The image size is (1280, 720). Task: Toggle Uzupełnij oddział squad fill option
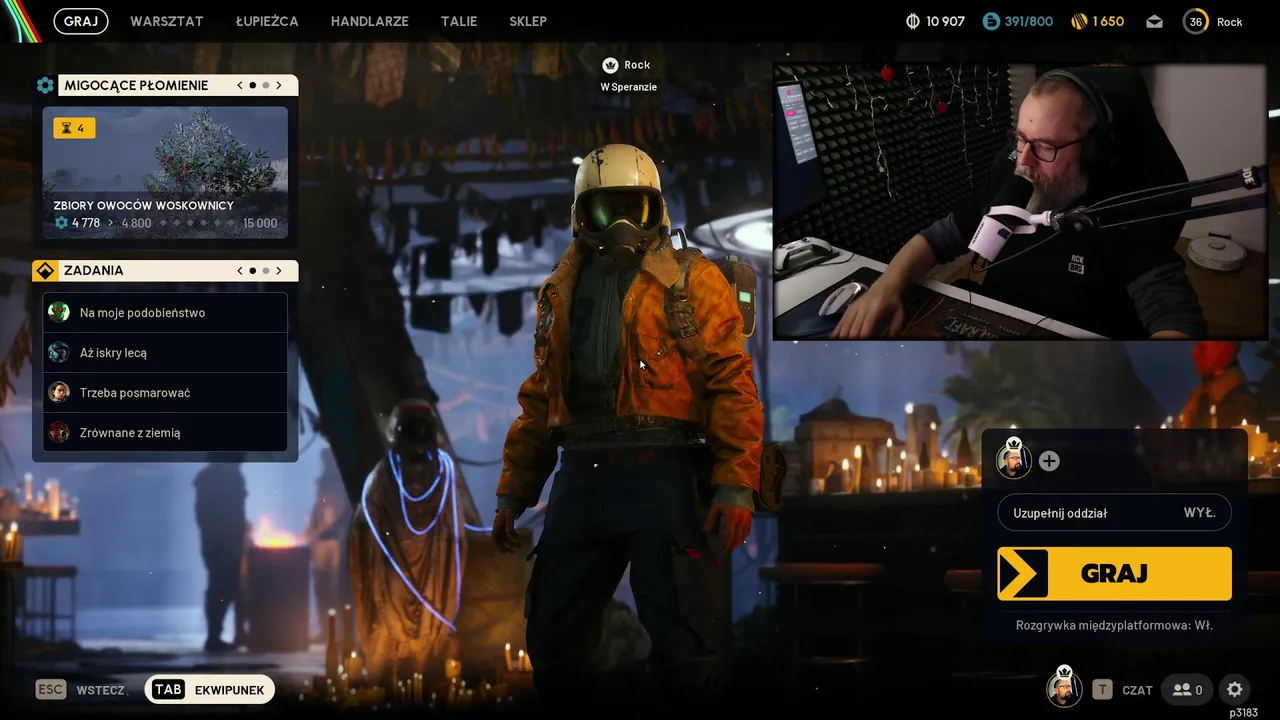click(1114, 513)
